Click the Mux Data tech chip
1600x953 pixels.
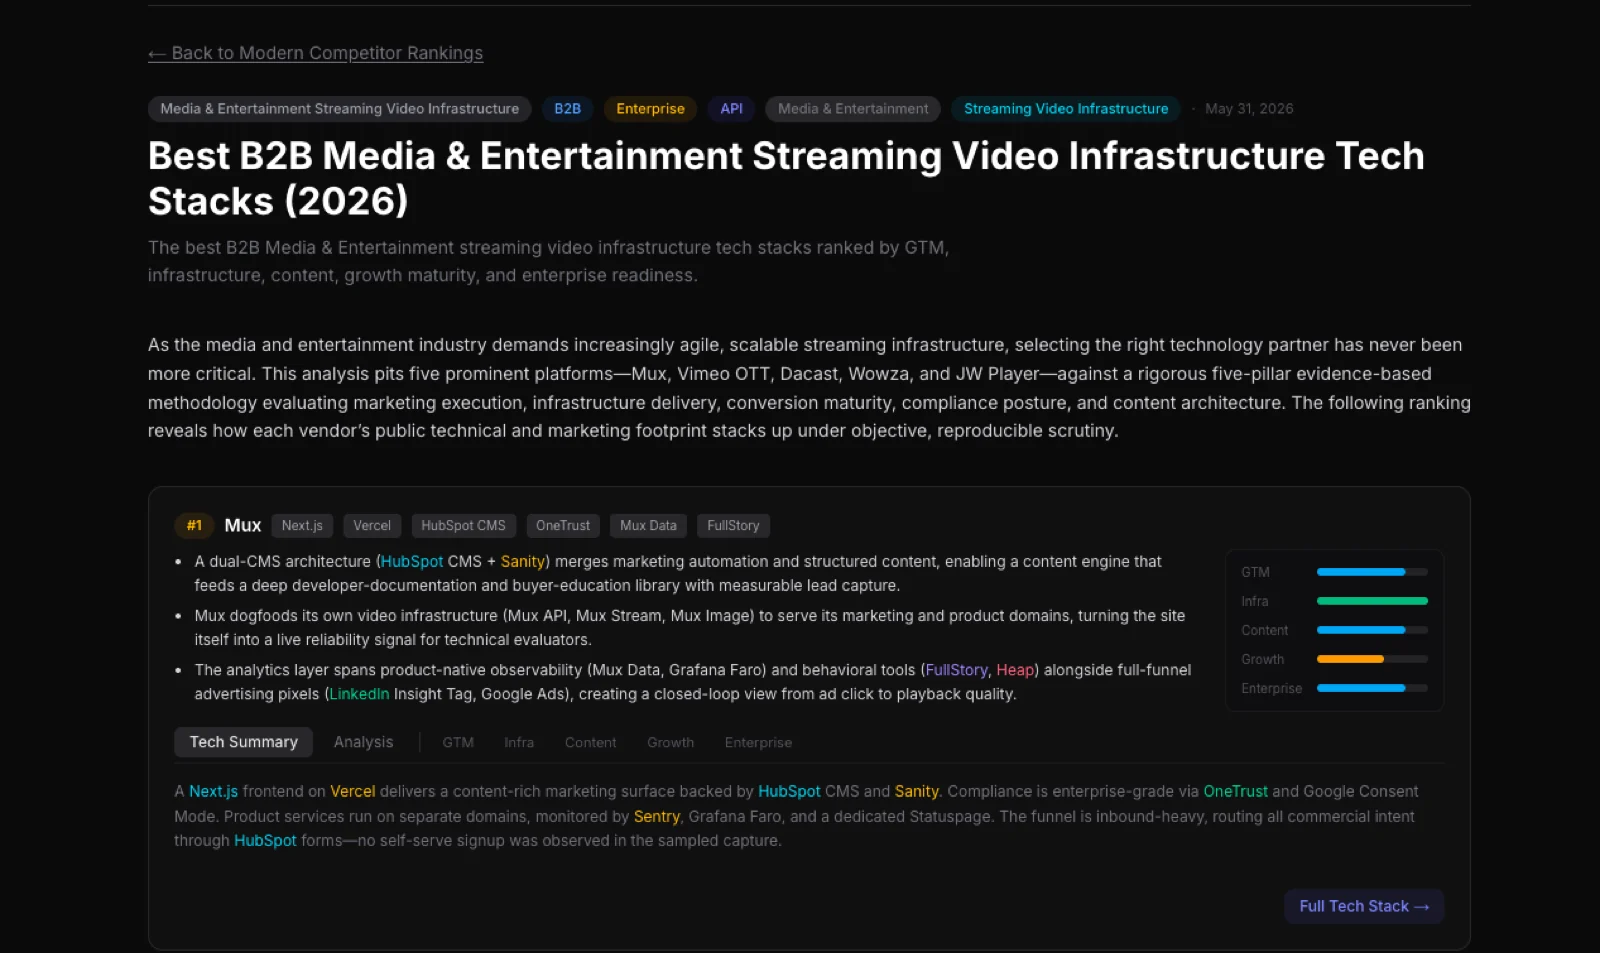click(648, 526)
